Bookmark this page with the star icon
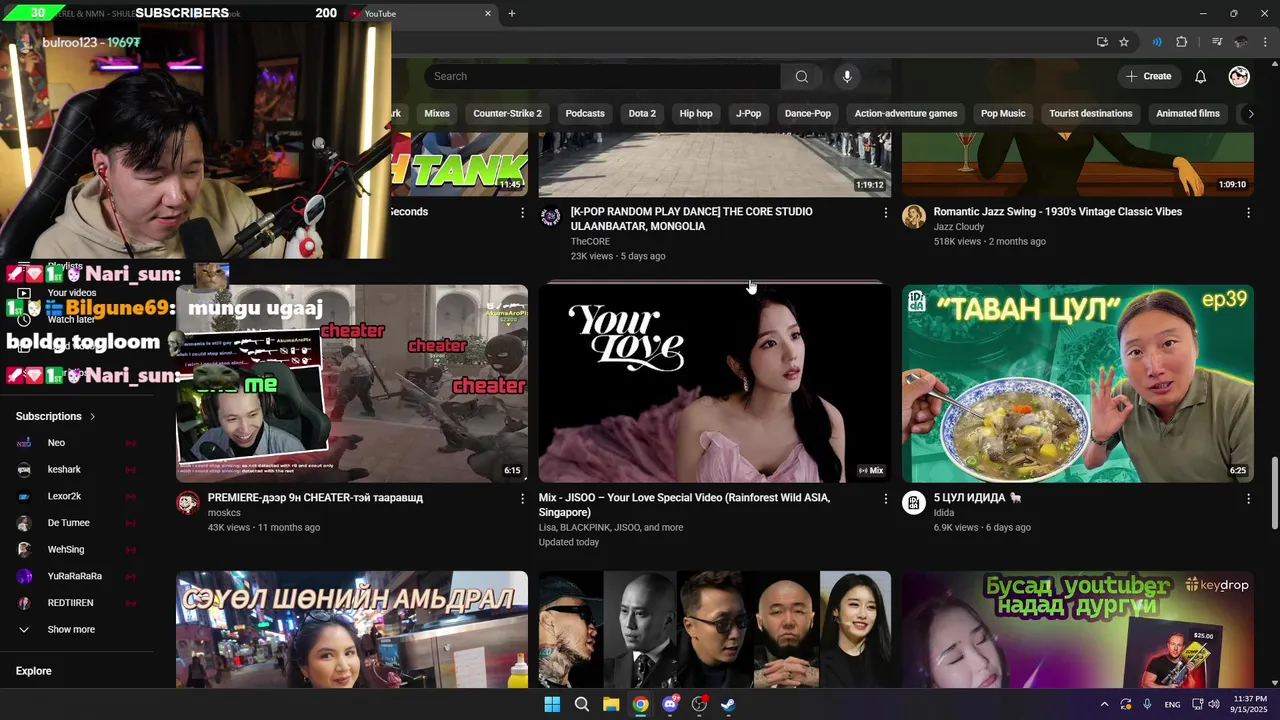Image resolution: width=1280 pixels, height=720 pixels. pos(1124,42)
